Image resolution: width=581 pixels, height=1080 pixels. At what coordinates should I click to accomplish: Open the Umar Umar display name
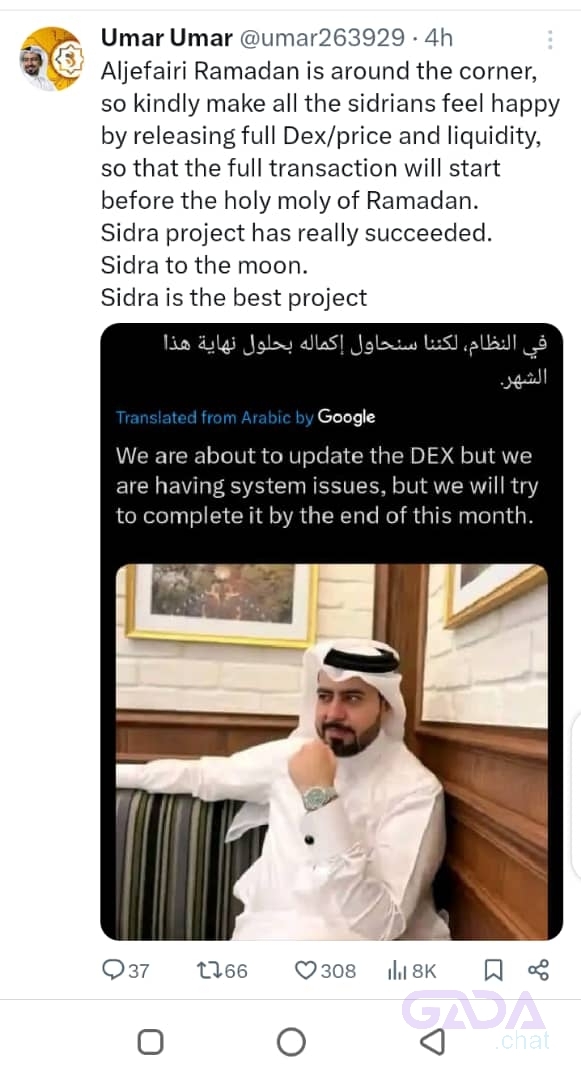[x=167, y=38]
